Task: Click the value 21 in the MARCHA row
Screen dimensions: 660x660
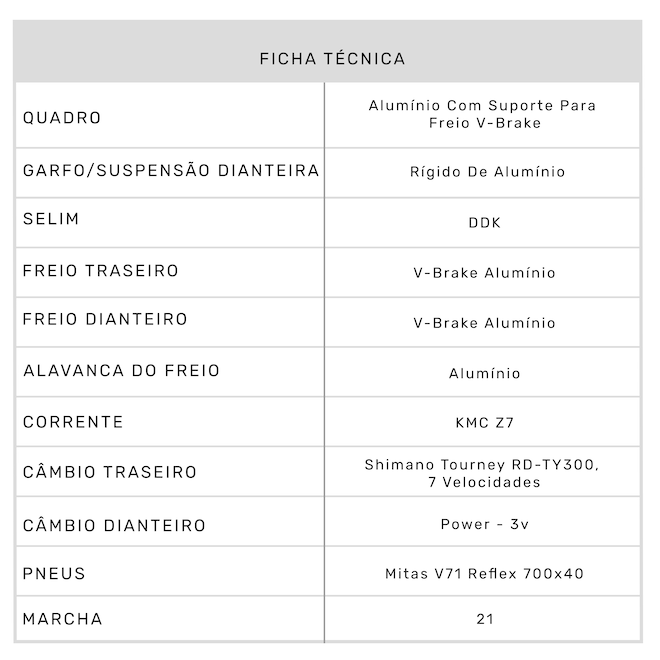Action: pyautogui.click(x=484, y=619)
